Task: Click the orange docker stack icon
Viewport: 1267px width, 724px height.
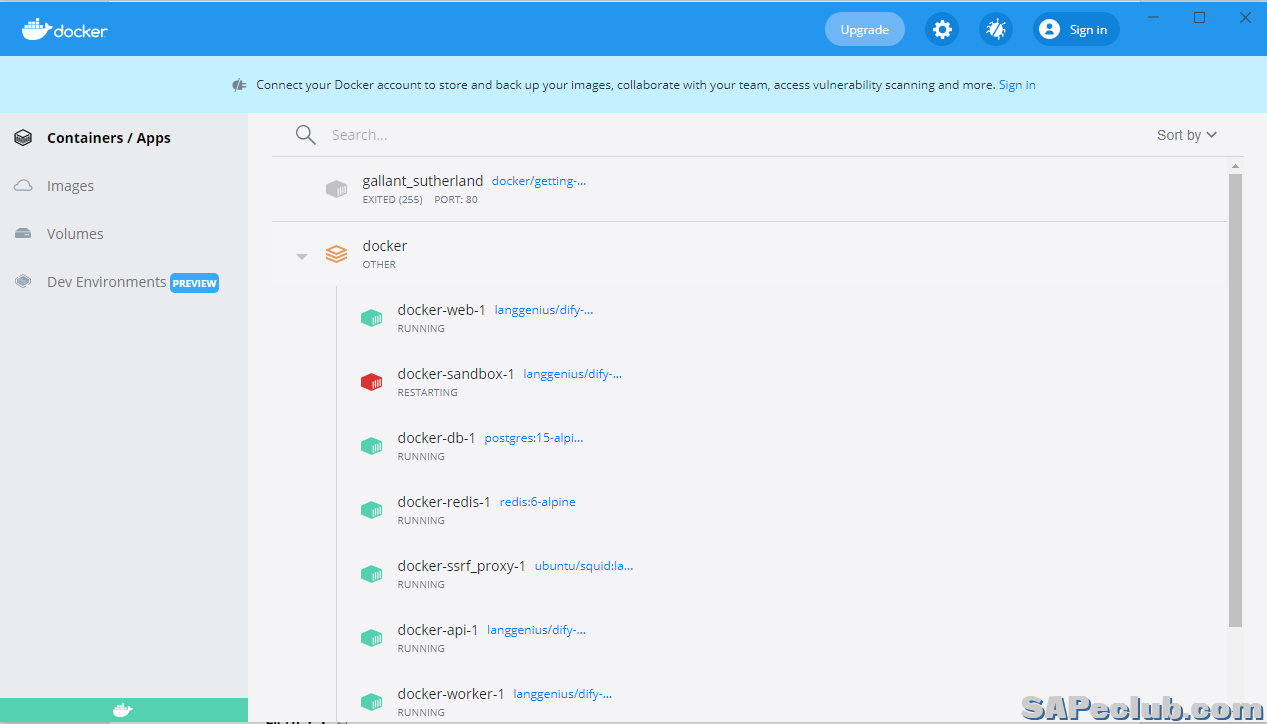Action: [336, 254]
